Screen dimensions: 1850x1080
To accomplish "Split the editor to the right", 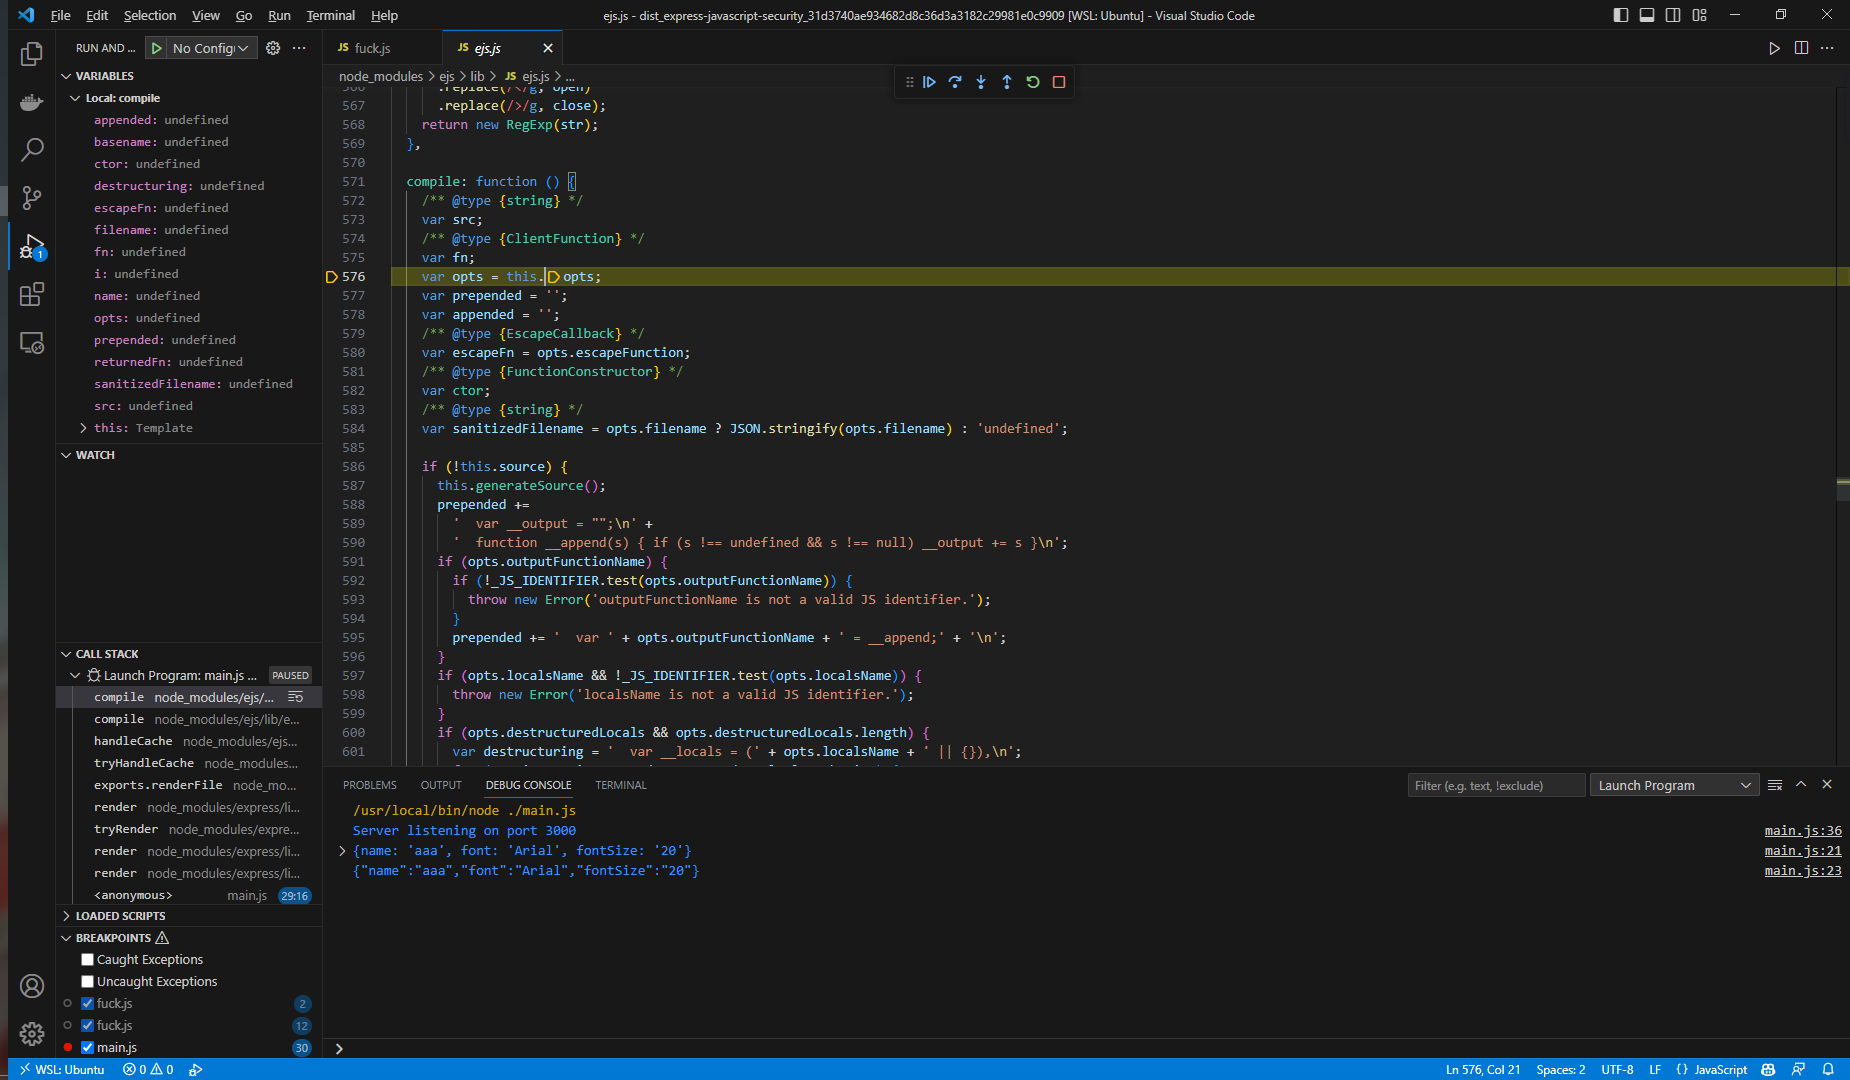I will (x=1801, y=48).
